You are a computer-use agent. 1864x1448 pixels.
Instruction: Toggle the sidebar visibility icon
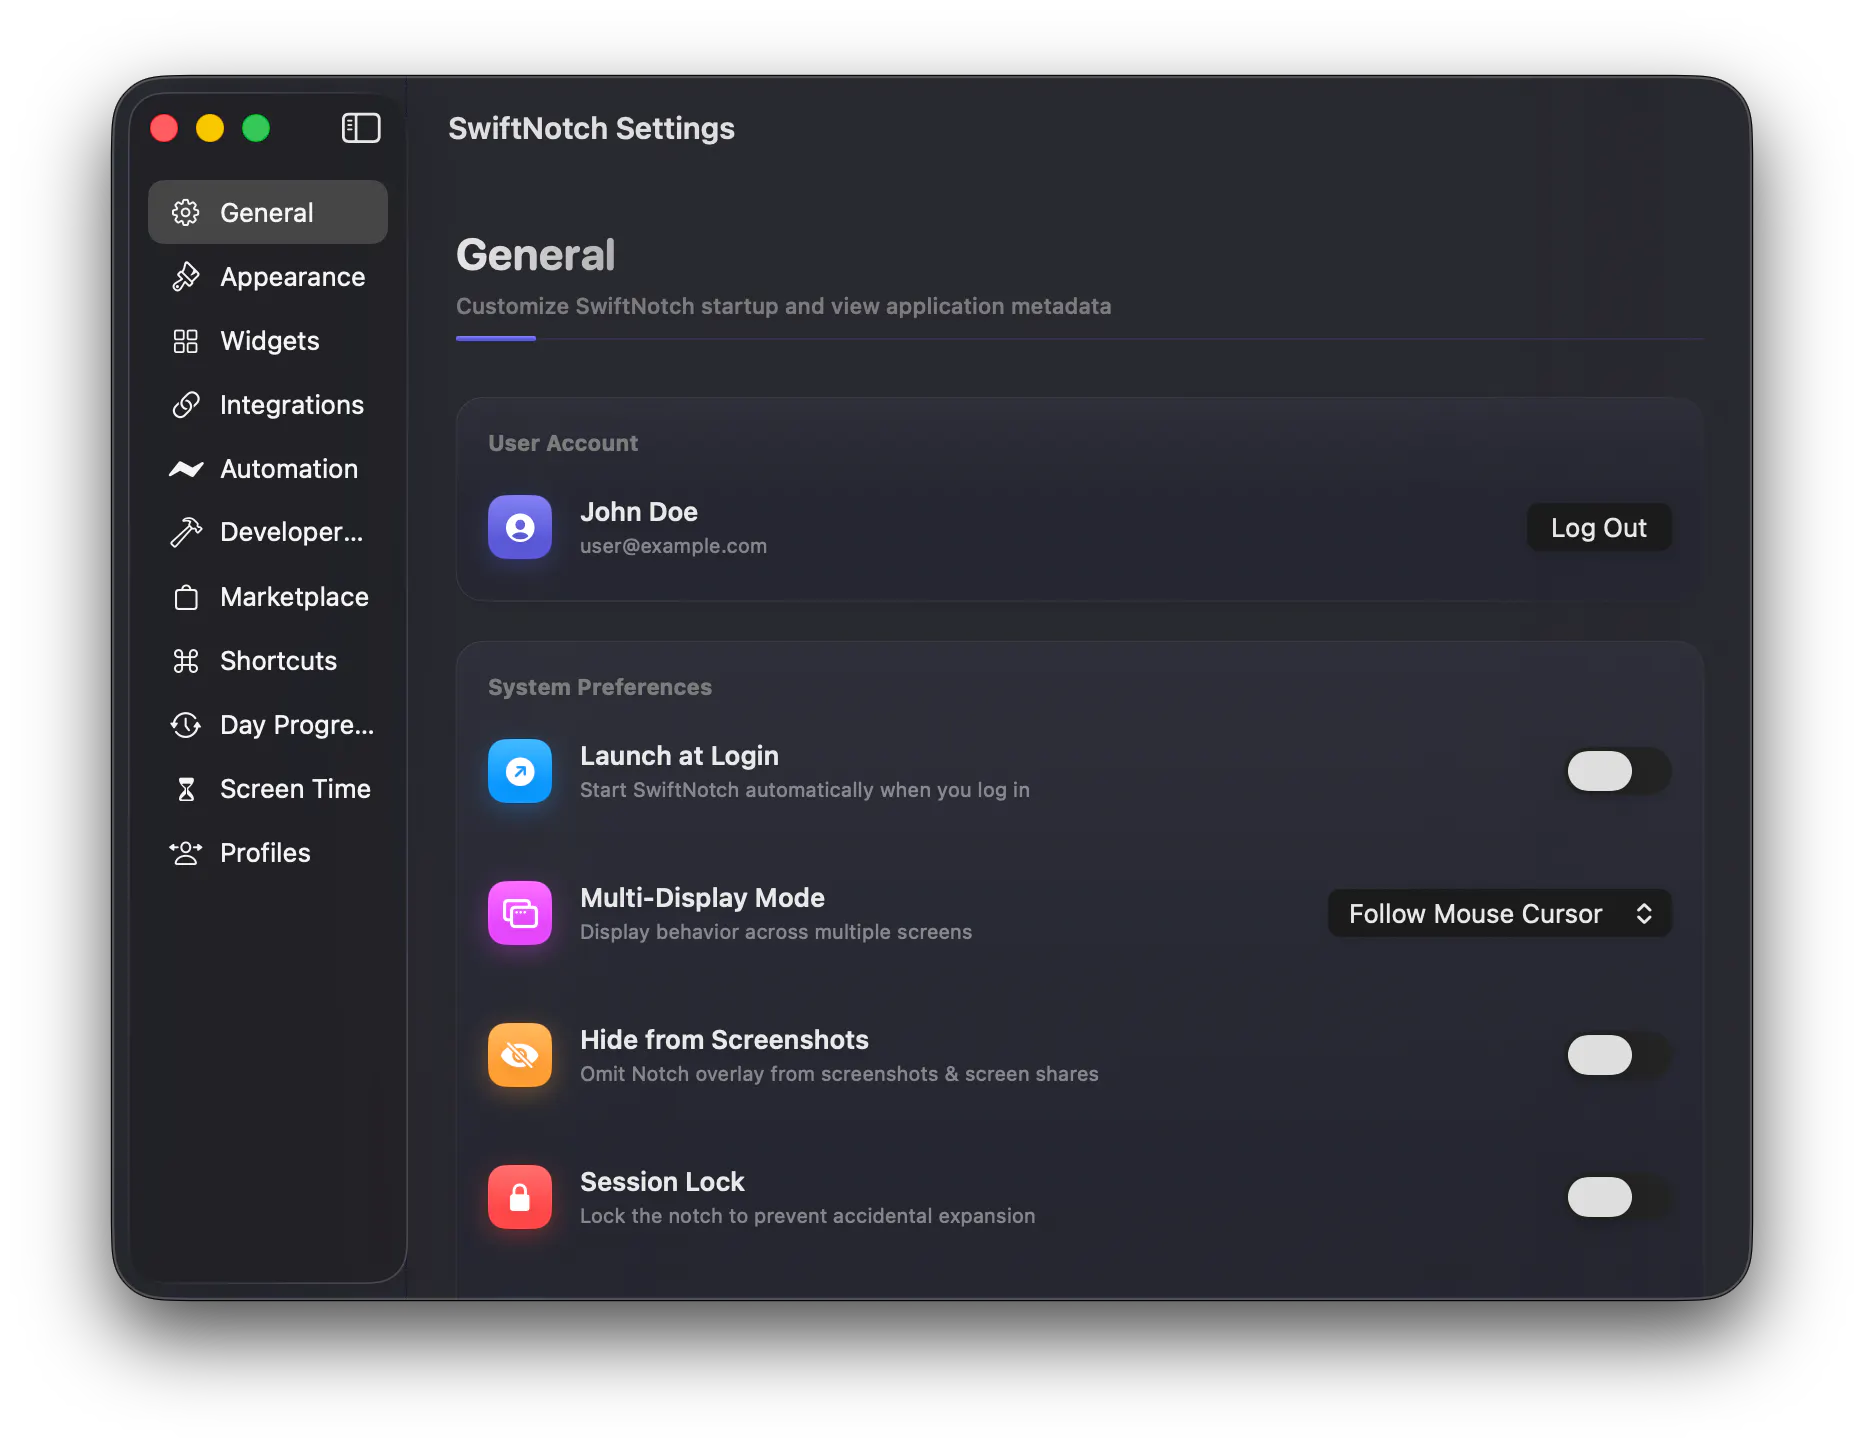pos(361,128)
